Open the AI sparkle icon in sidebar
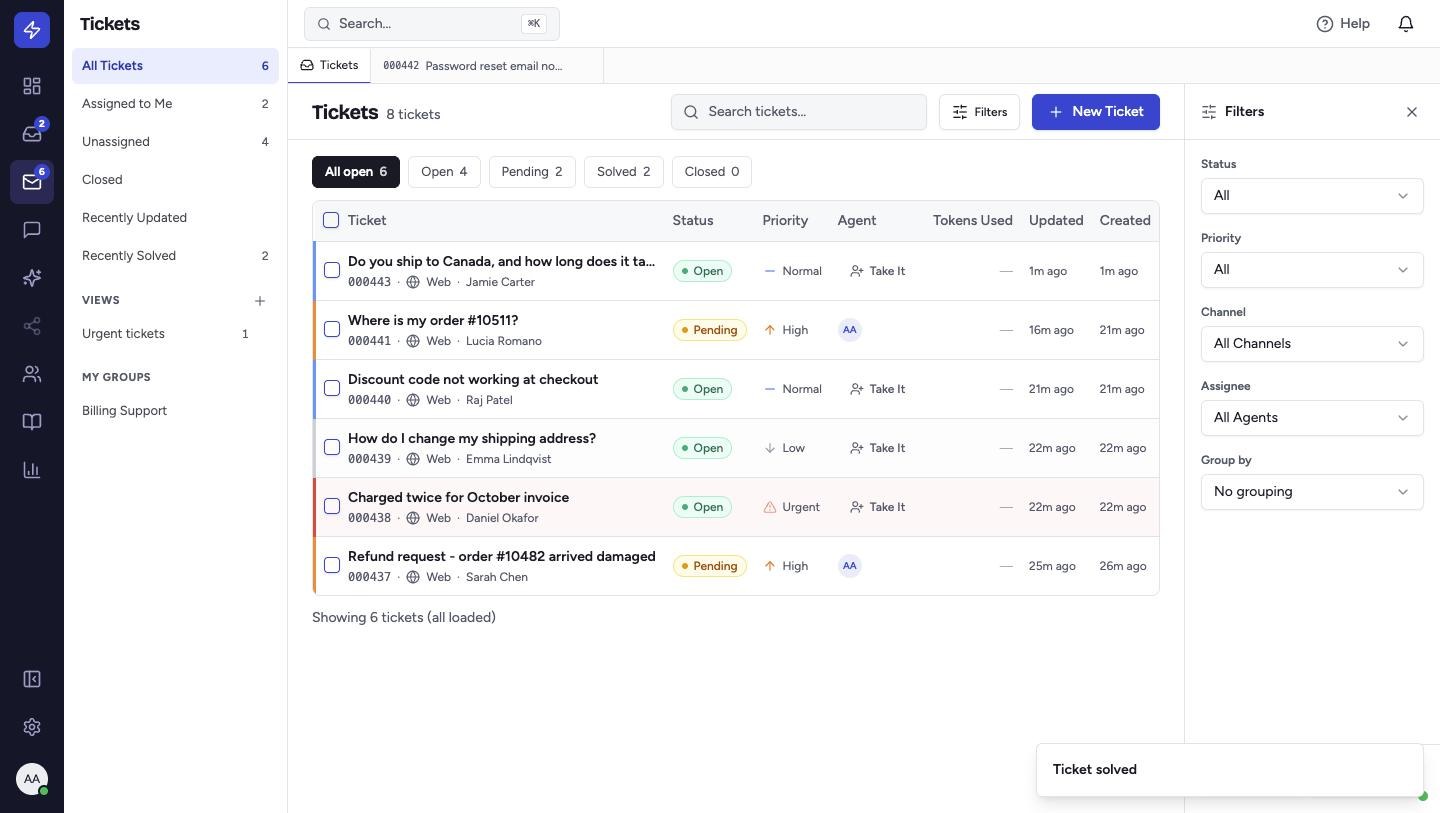Screen dimensions: 1440x813 click(x=32, y=278)
